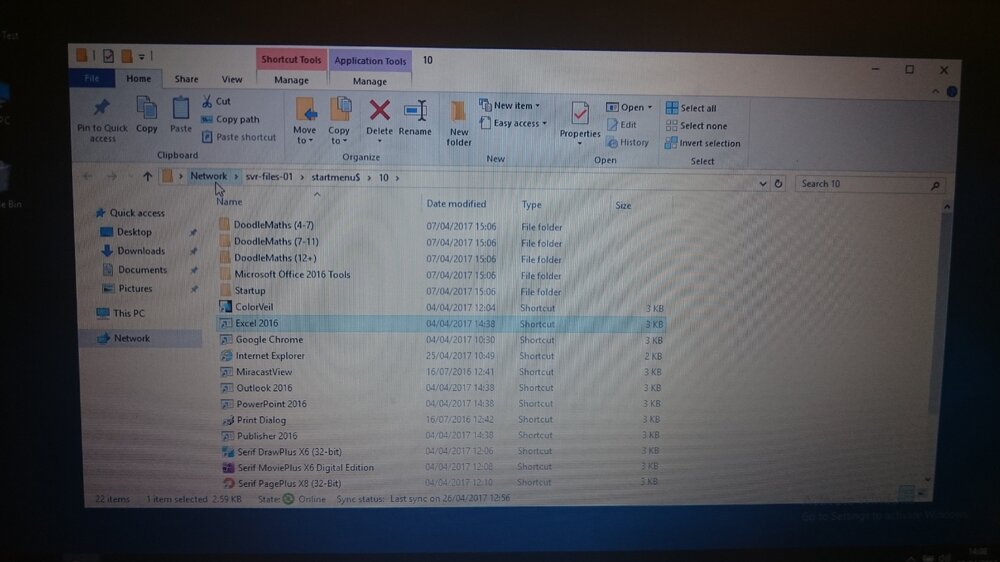Expand the chevron after Network in breadcrumb
Viewport: 1000px width, 562px height.
coord(236,177)
